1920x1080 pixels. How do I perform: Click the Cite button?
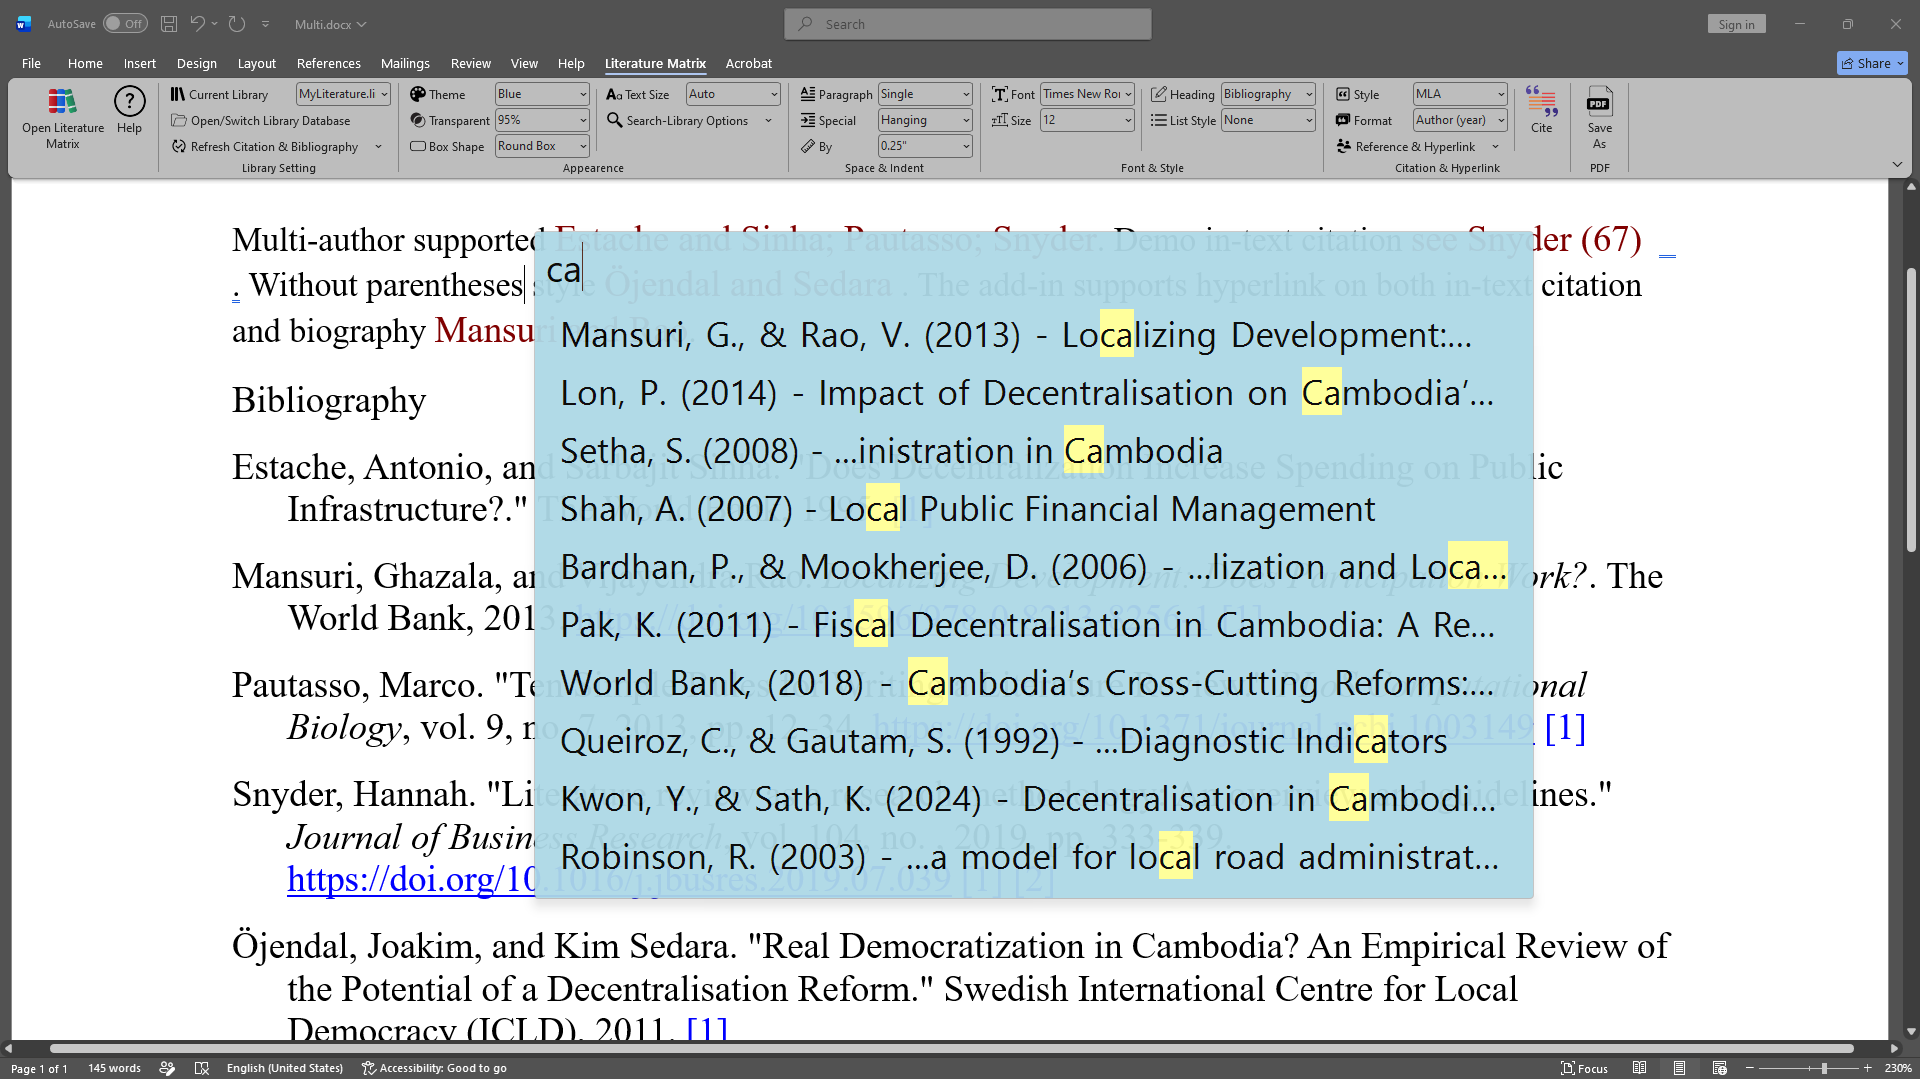point(1541,110)
